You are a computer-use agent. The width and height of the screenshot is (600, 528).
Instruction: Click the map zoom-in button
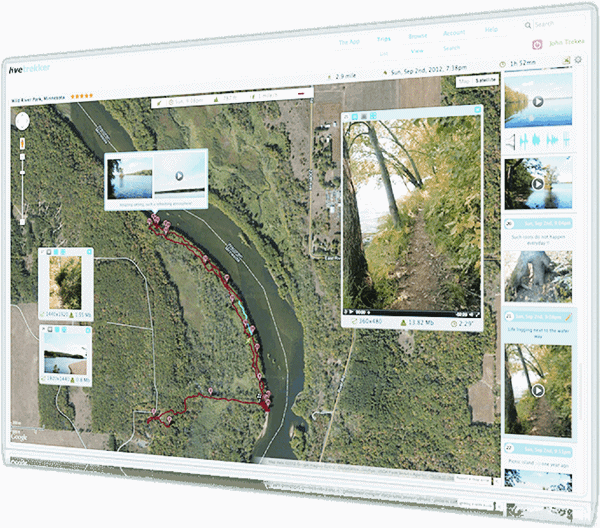pyautogui.click(x=22, y=157)
